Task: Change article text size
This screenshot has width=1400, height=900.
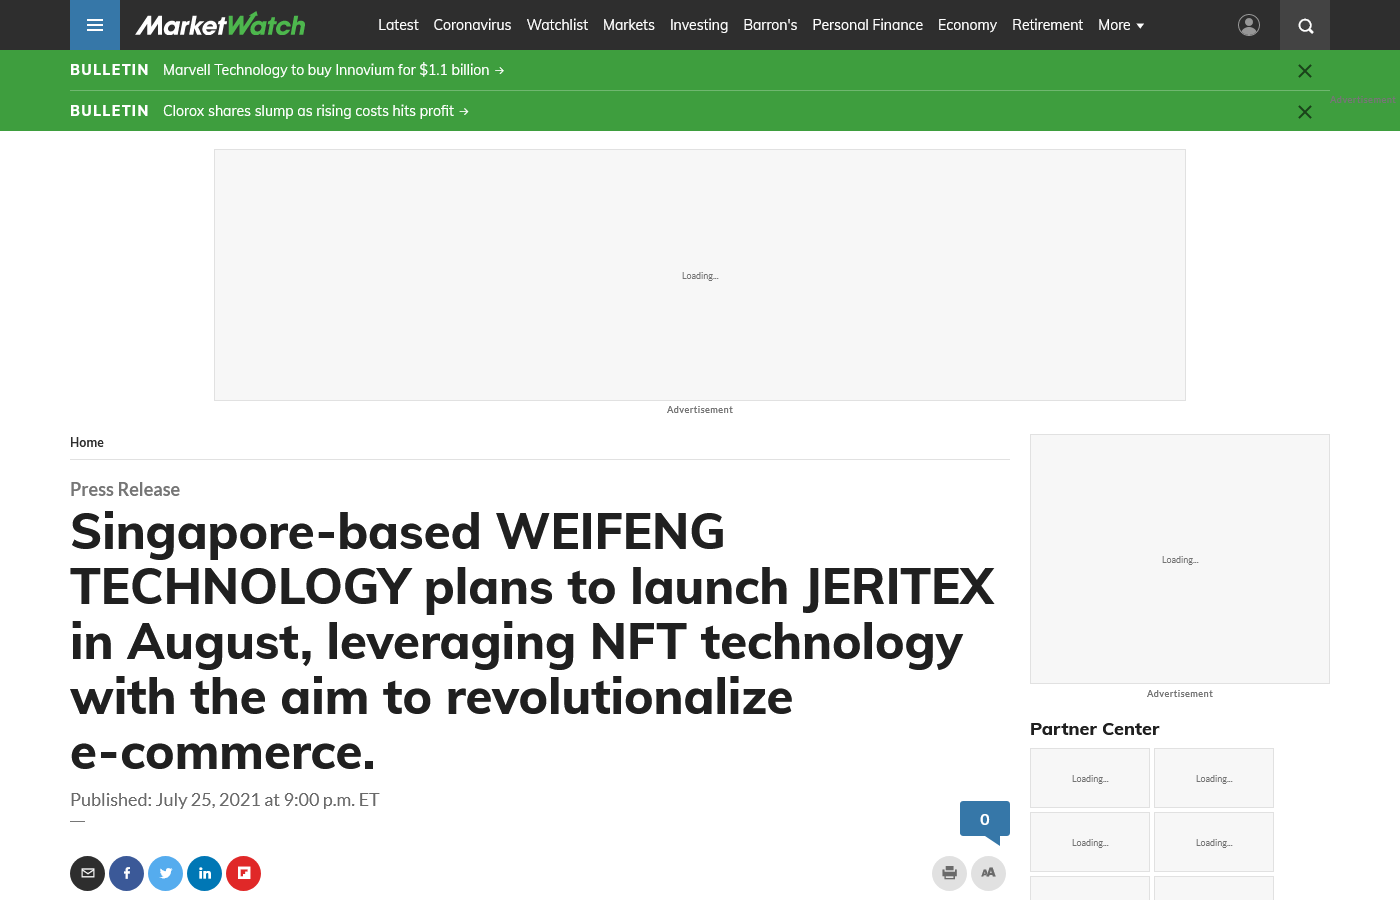Action: (988, 873)
